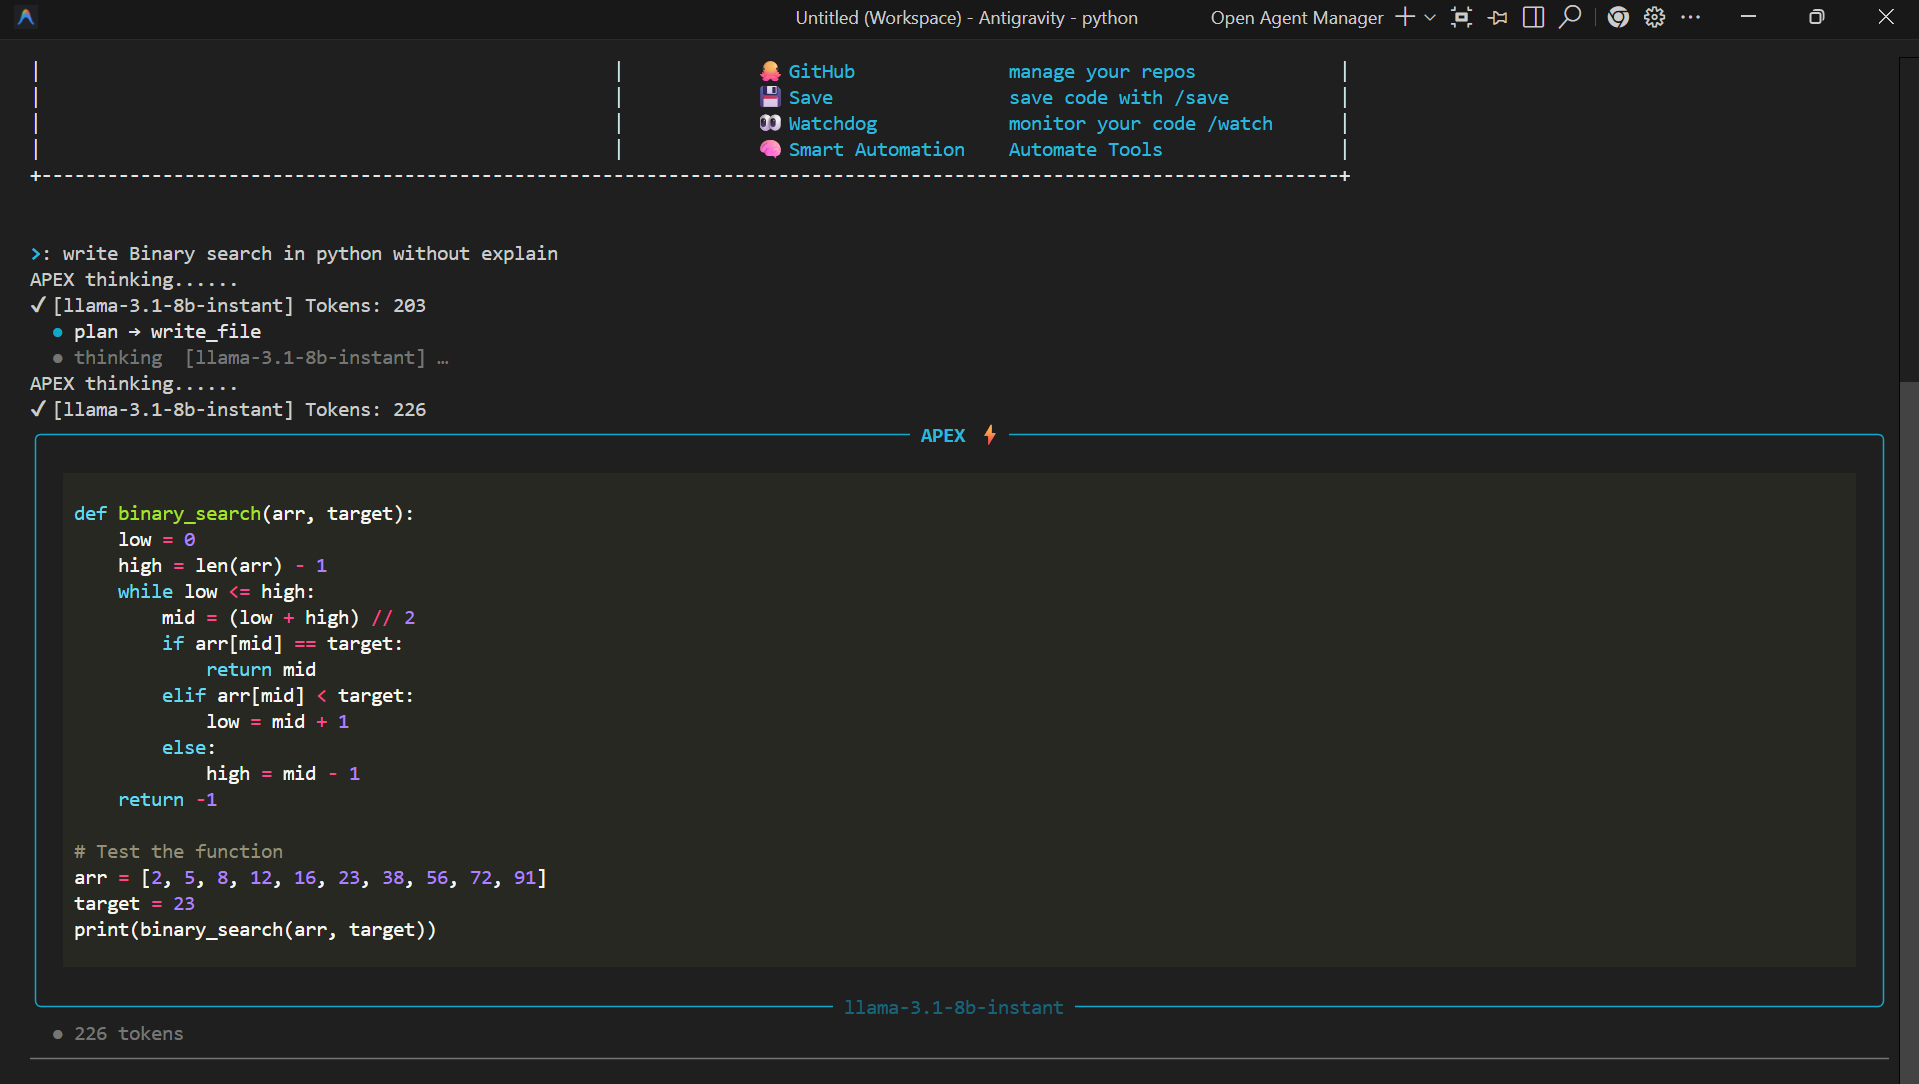This screenshot has width=1919, height=1084.
Task: Click the 'target = 23' code line
Action: click(x=134, y=903)
